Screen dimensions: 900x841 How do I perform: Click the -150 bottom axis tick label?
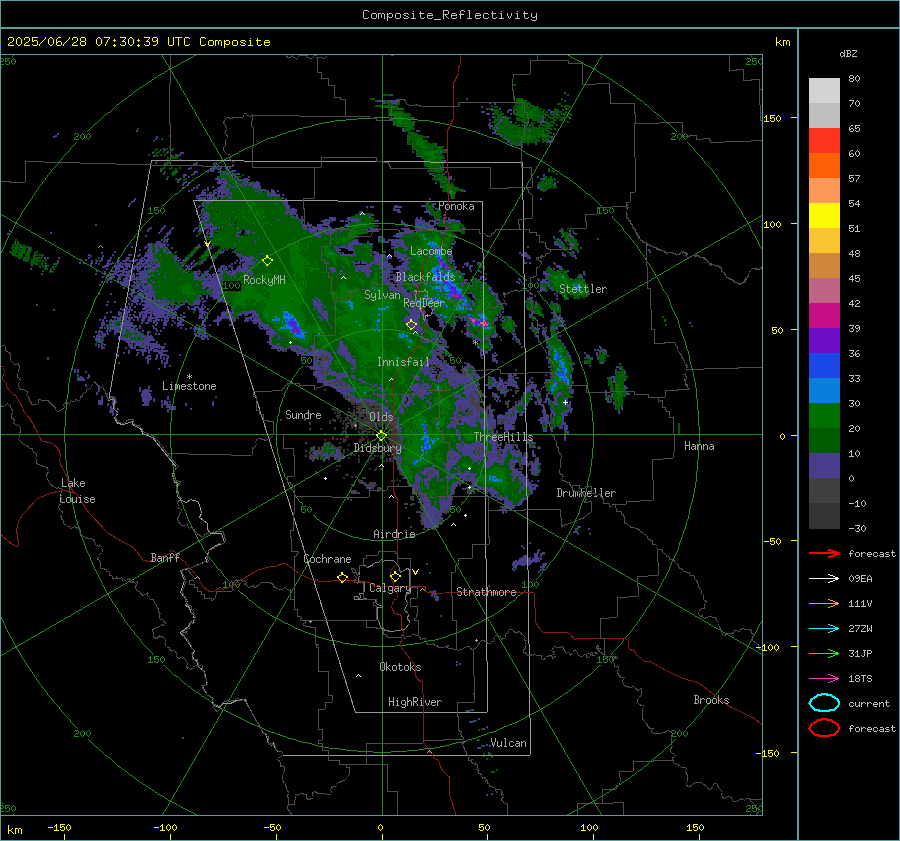coord(59,827)
